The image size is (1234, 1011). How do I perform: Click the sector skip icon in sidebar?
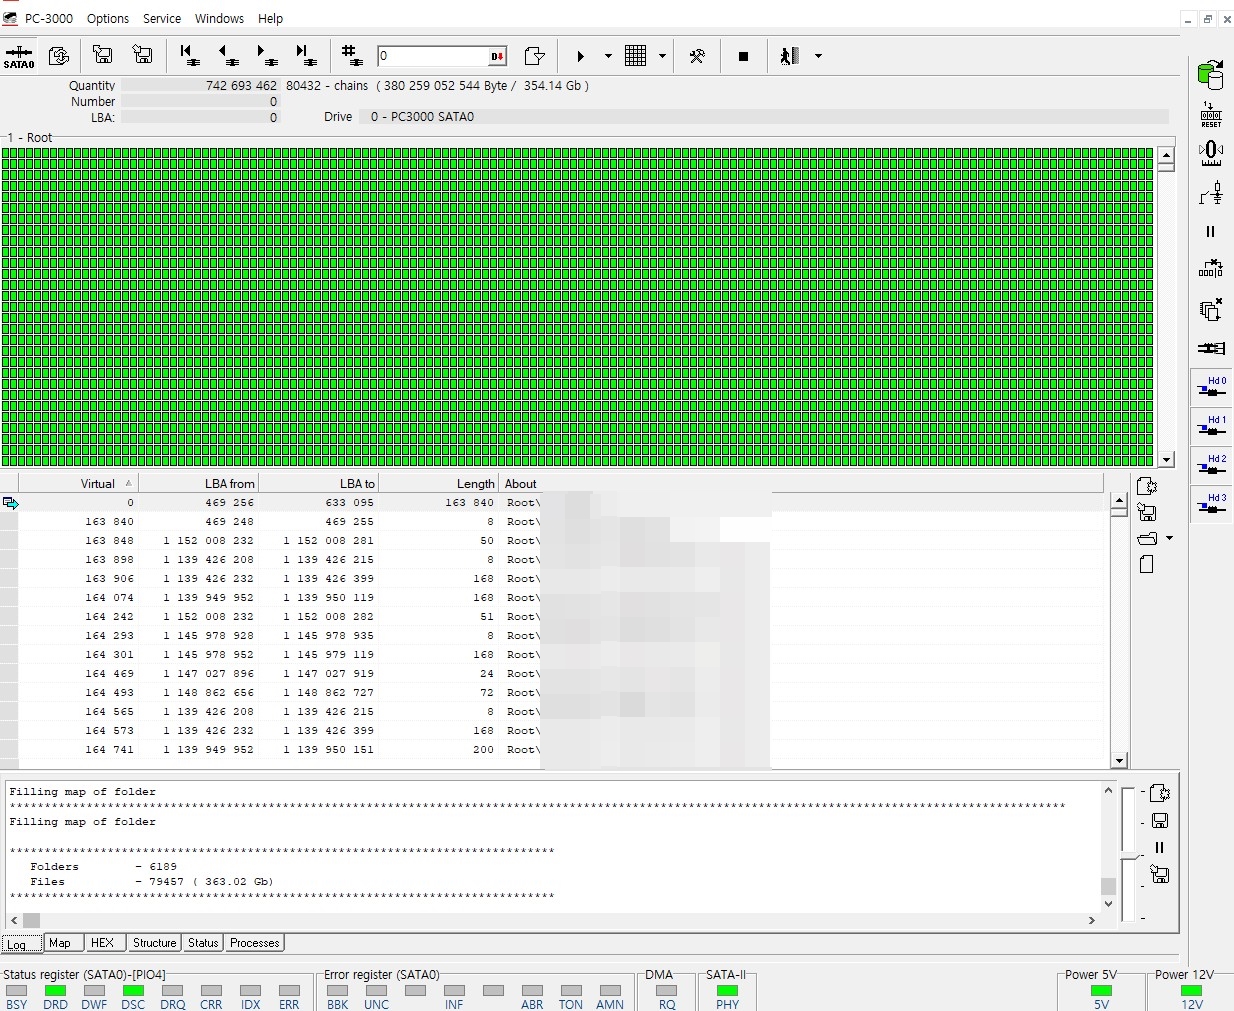(x=1211, y=270)
